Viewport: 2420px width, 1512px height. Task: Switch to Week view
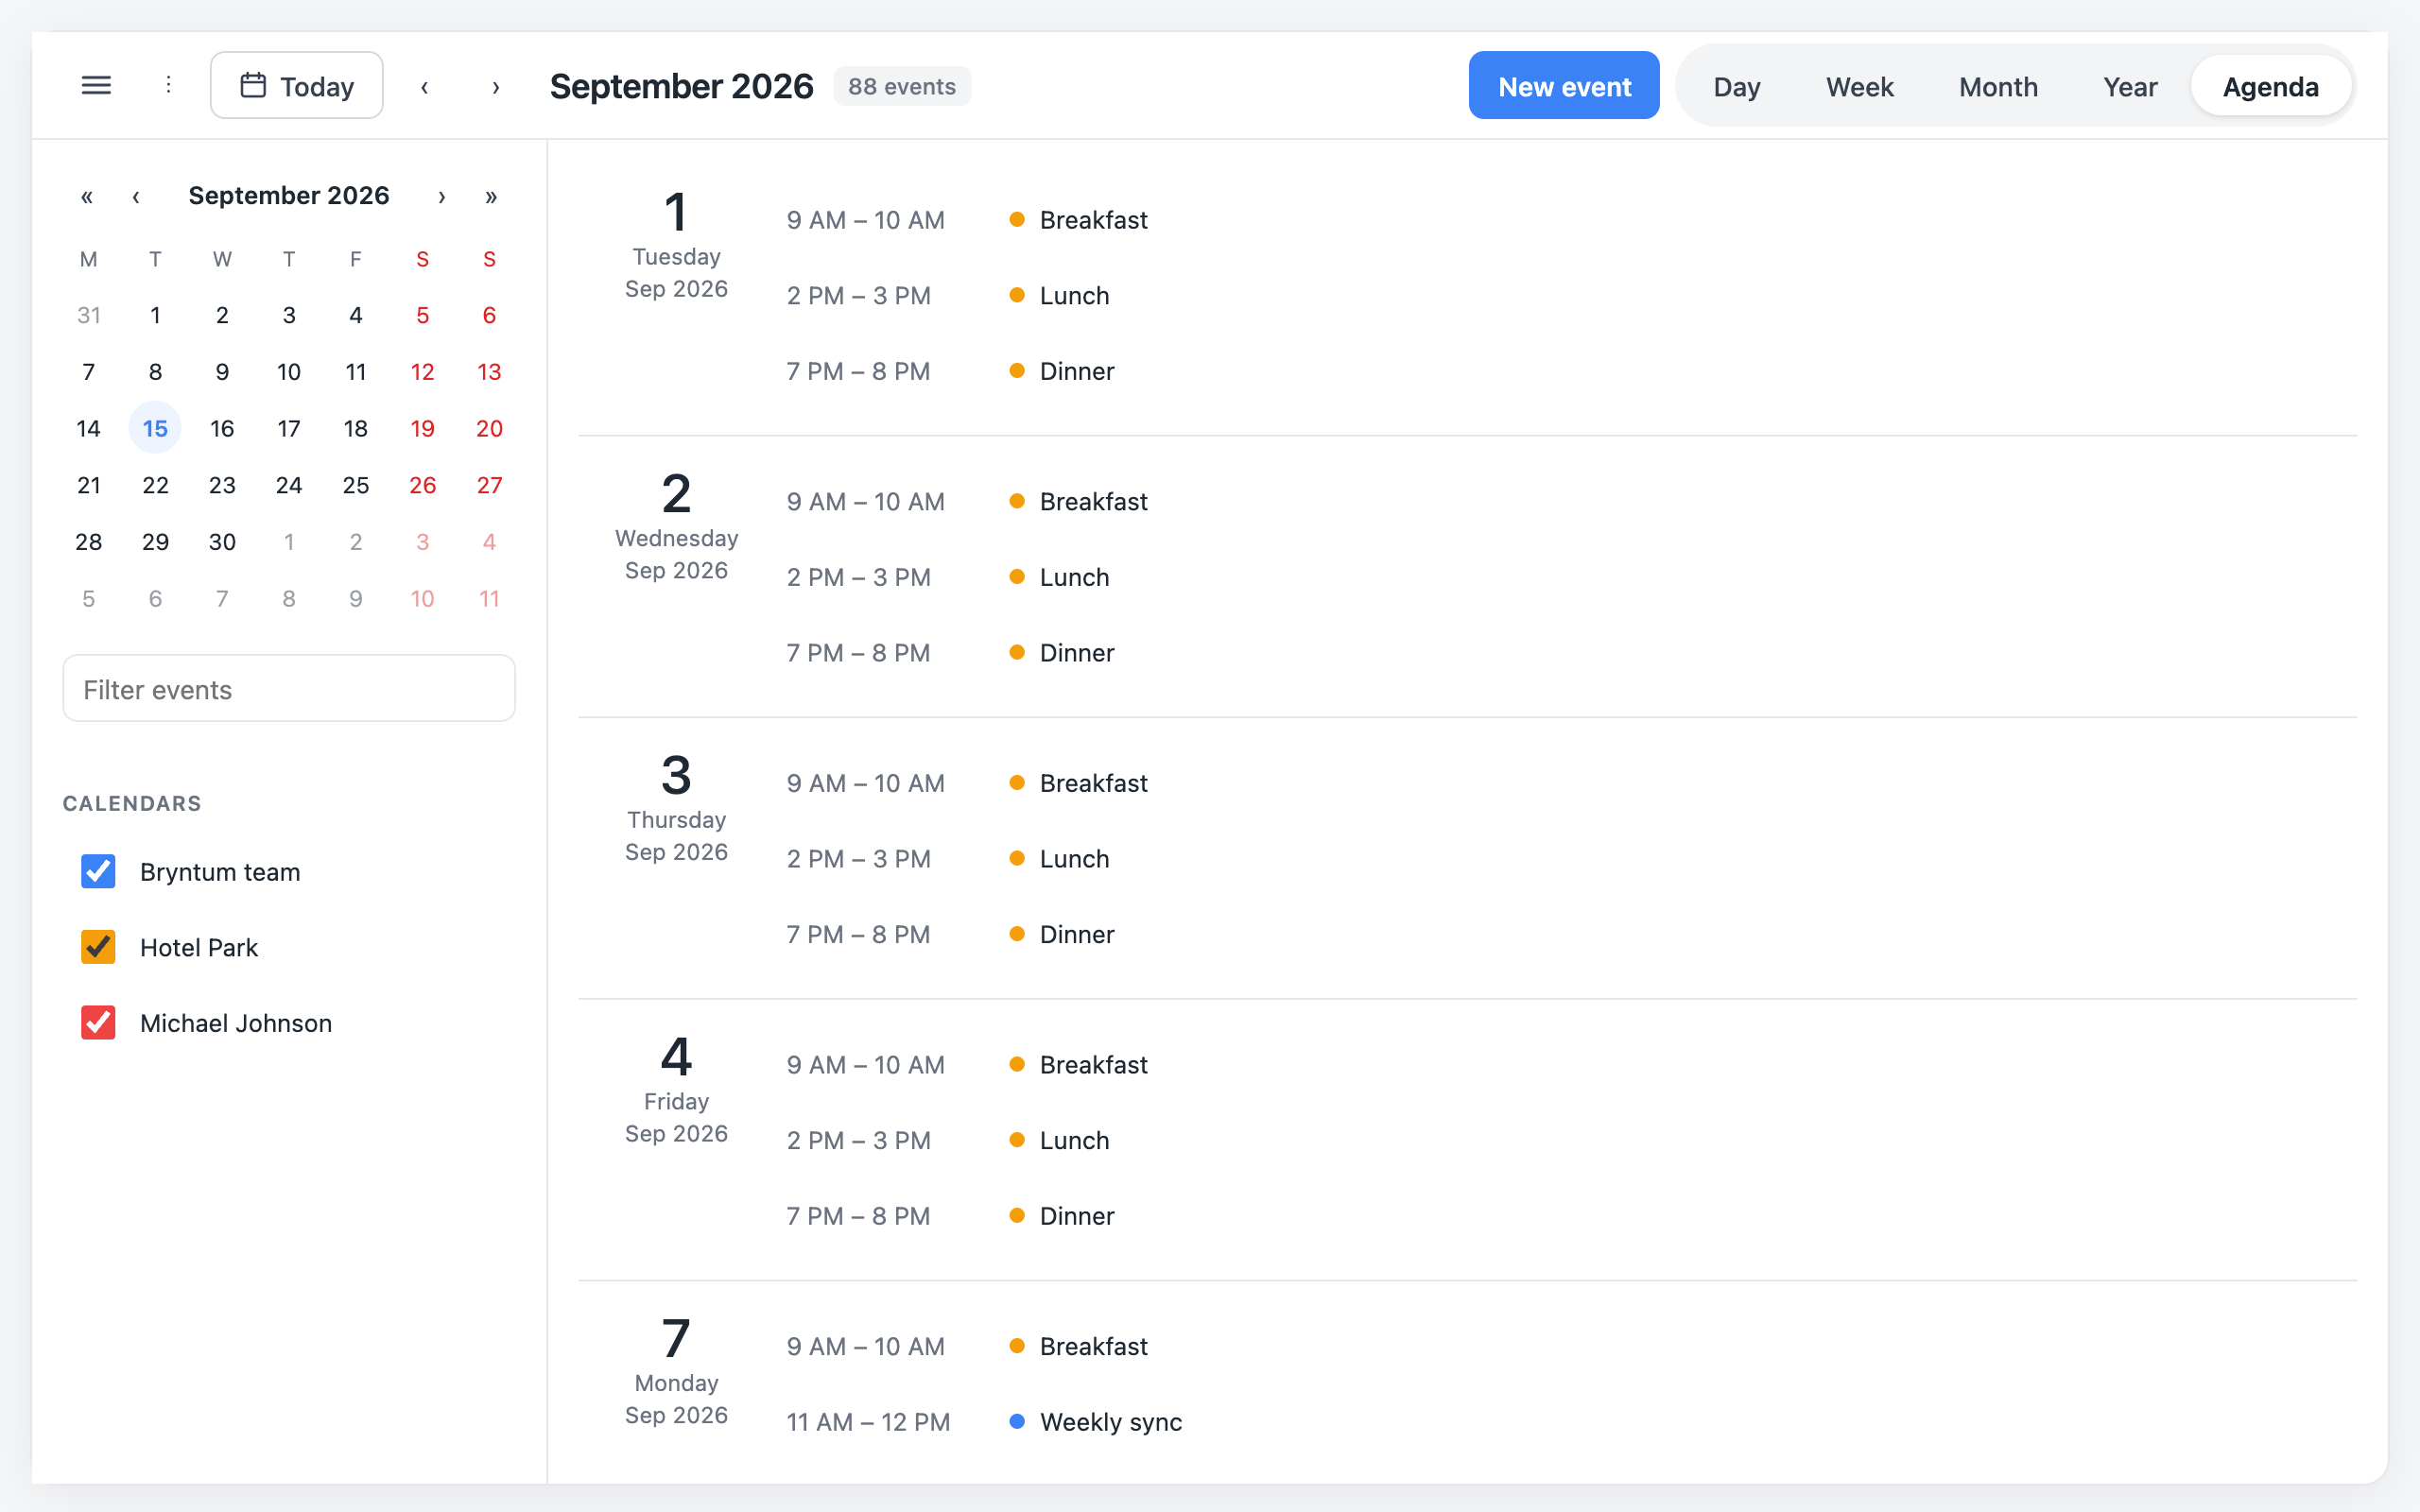1860,87
